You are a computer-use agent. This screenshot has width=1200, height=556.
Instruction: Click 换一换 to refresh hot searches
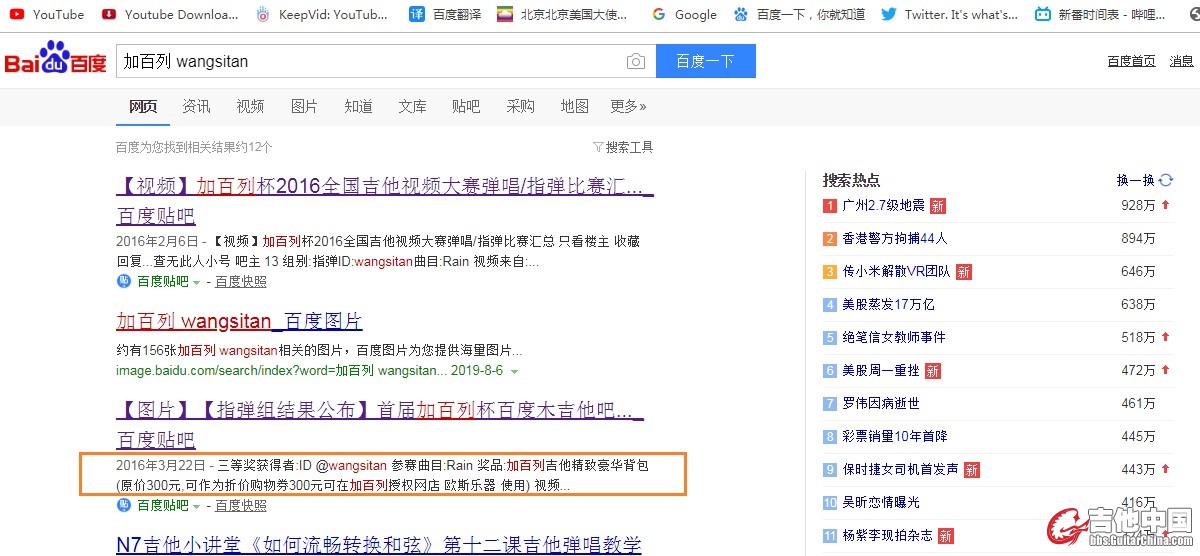[x=1135, y=180]
